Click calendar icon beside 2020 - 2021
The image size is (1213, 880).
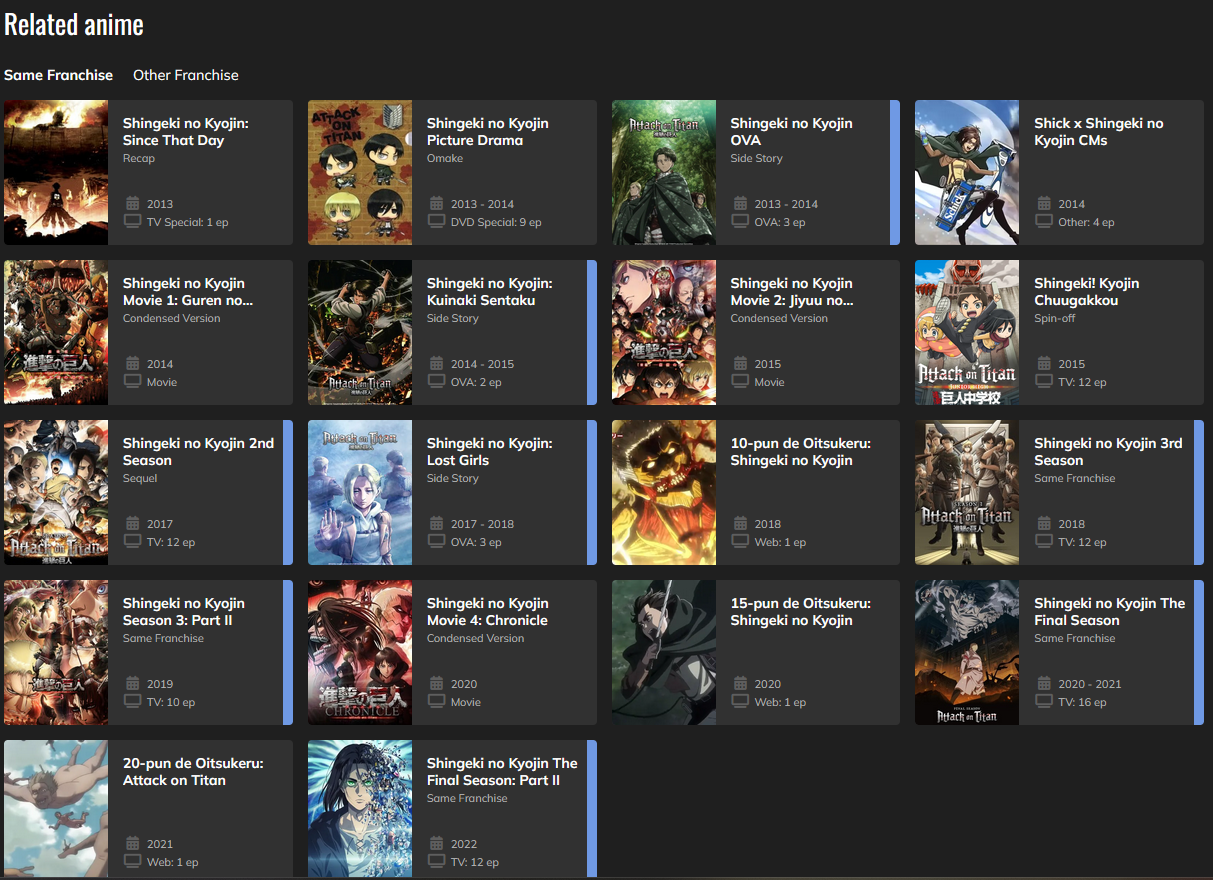pyautogui.click(x=1043, y=683)
